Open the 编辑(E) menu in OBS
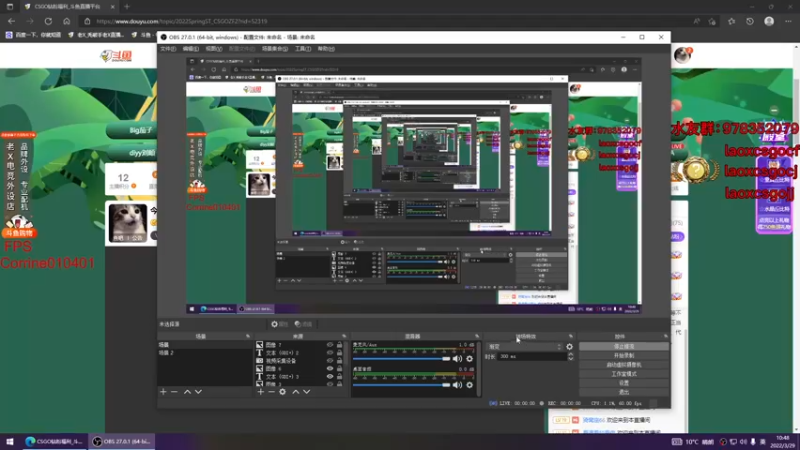 [x=191, y=49]
